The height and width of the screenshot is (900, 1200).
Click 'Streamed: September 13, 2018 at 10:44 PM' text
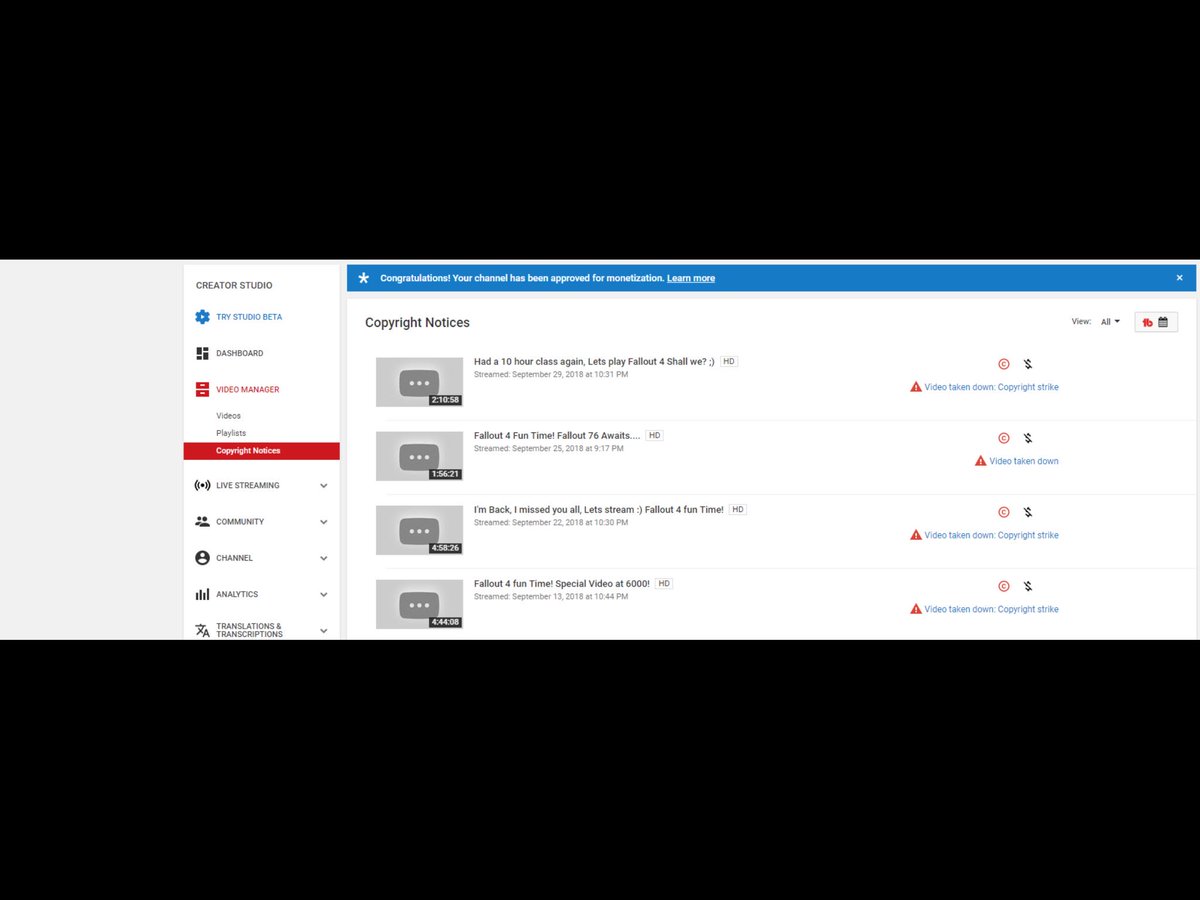(x=551, y=596)
